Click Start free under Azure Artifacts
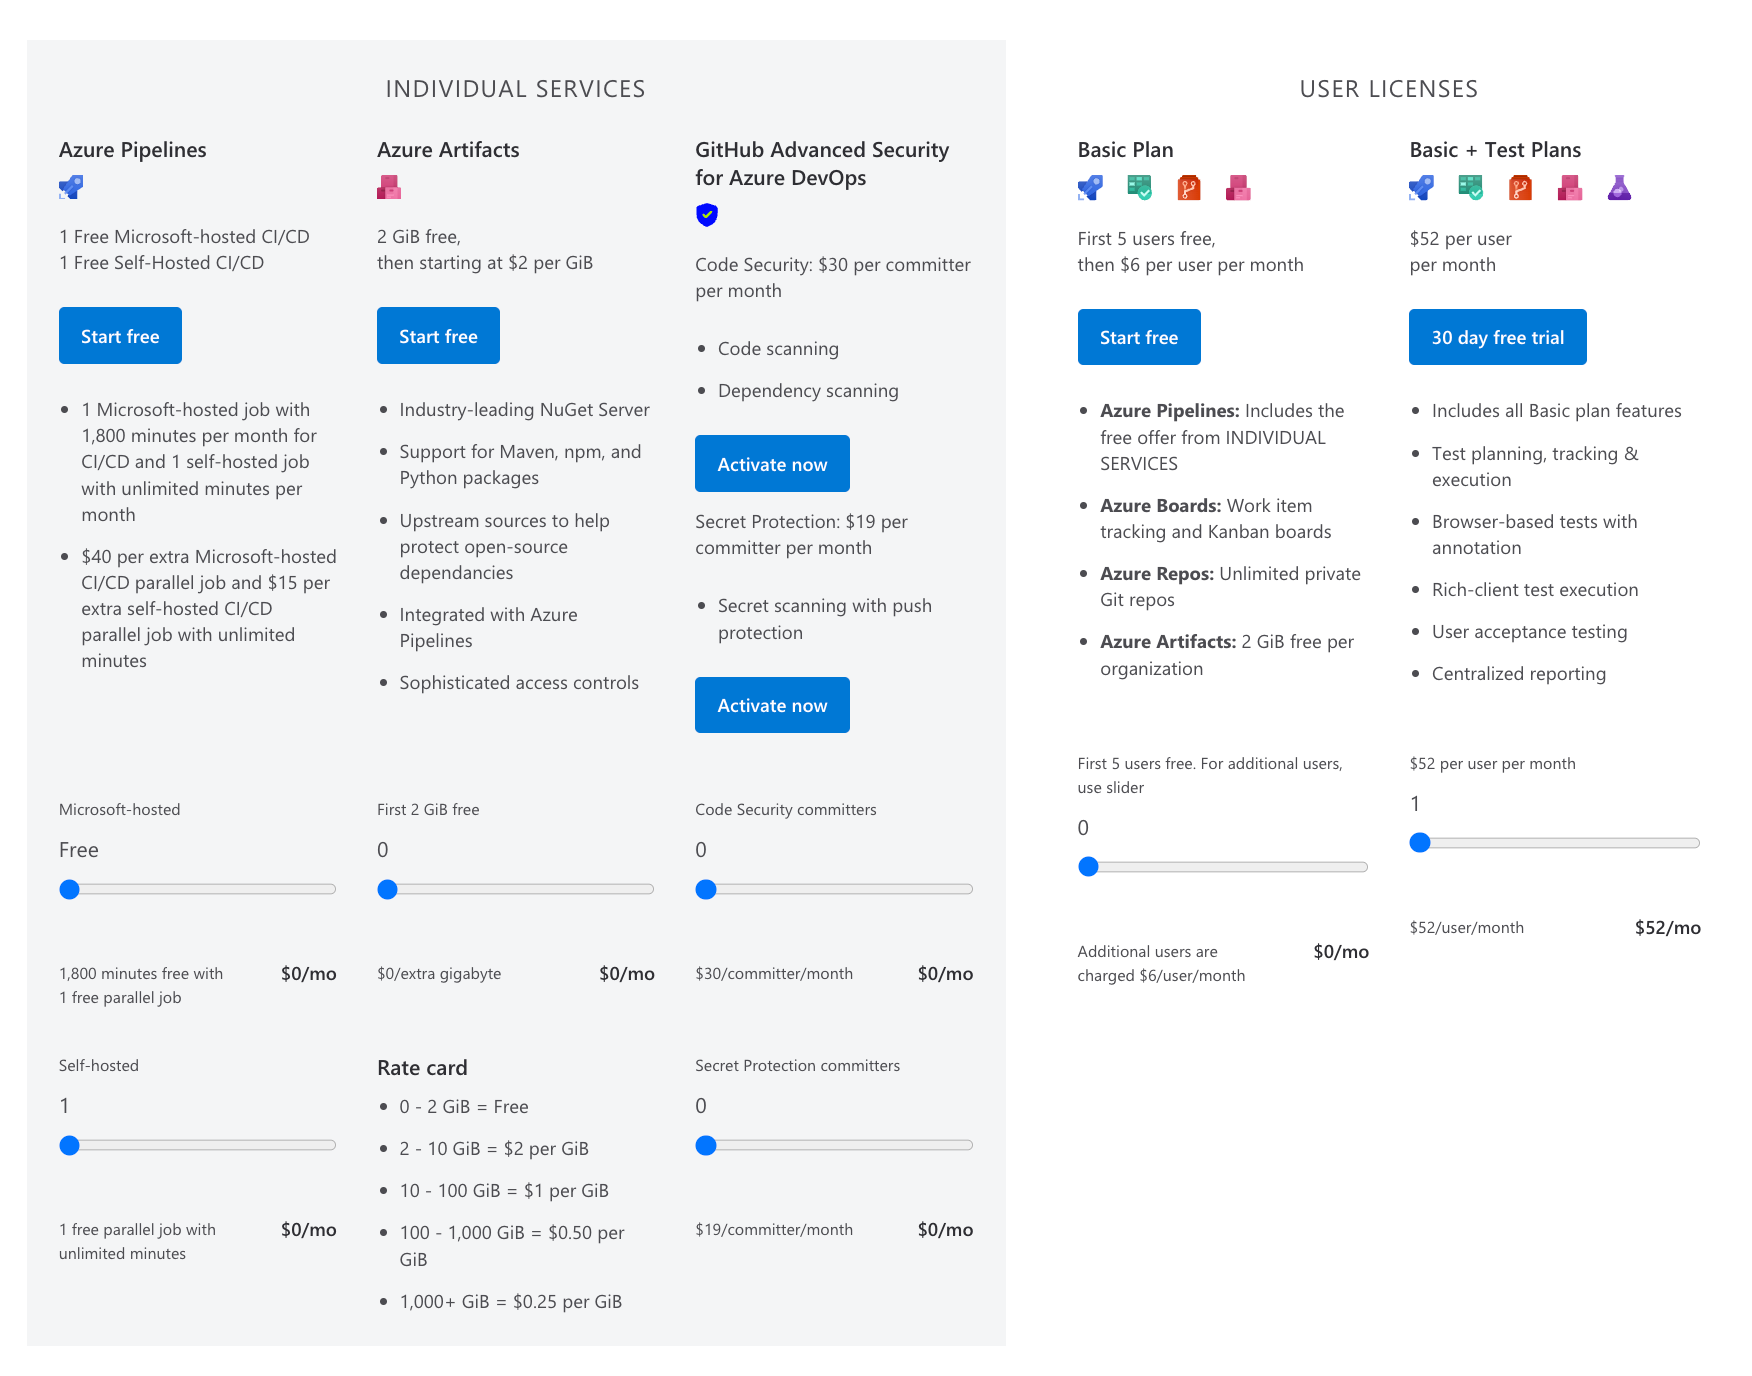 click(438, 336)
